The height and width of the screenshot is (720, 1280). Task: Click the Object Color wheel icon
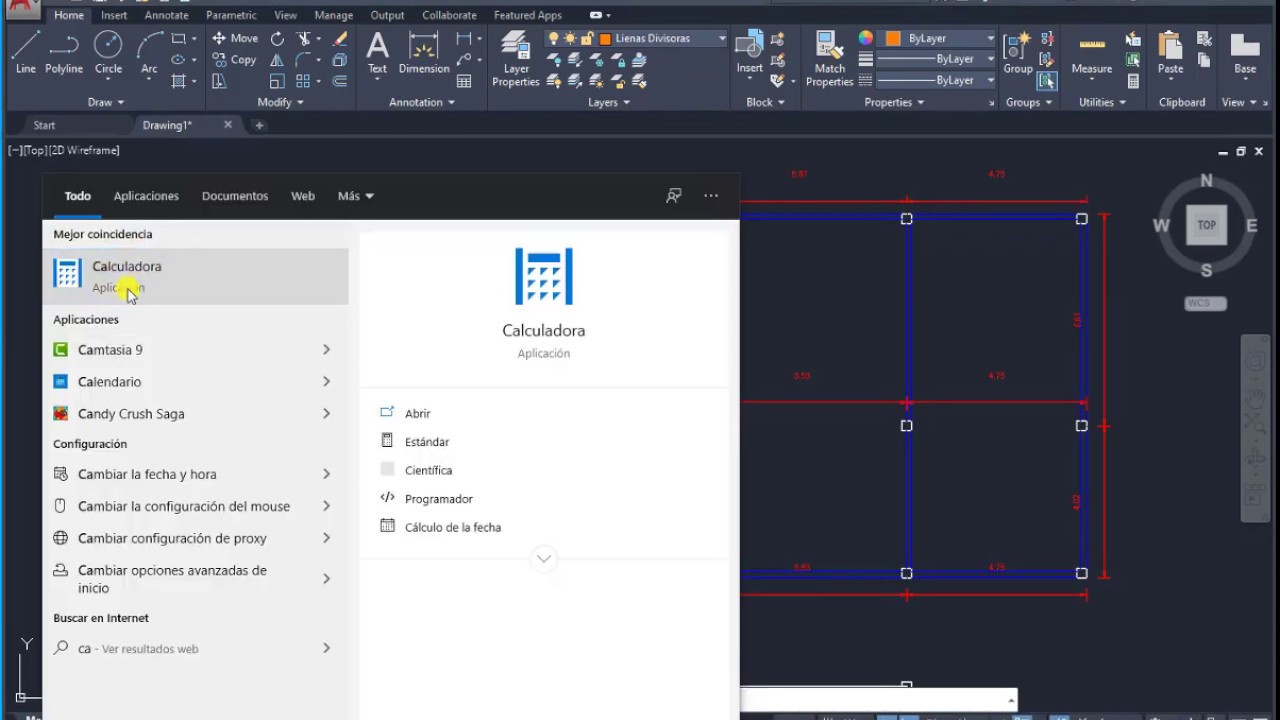(866, 38)
